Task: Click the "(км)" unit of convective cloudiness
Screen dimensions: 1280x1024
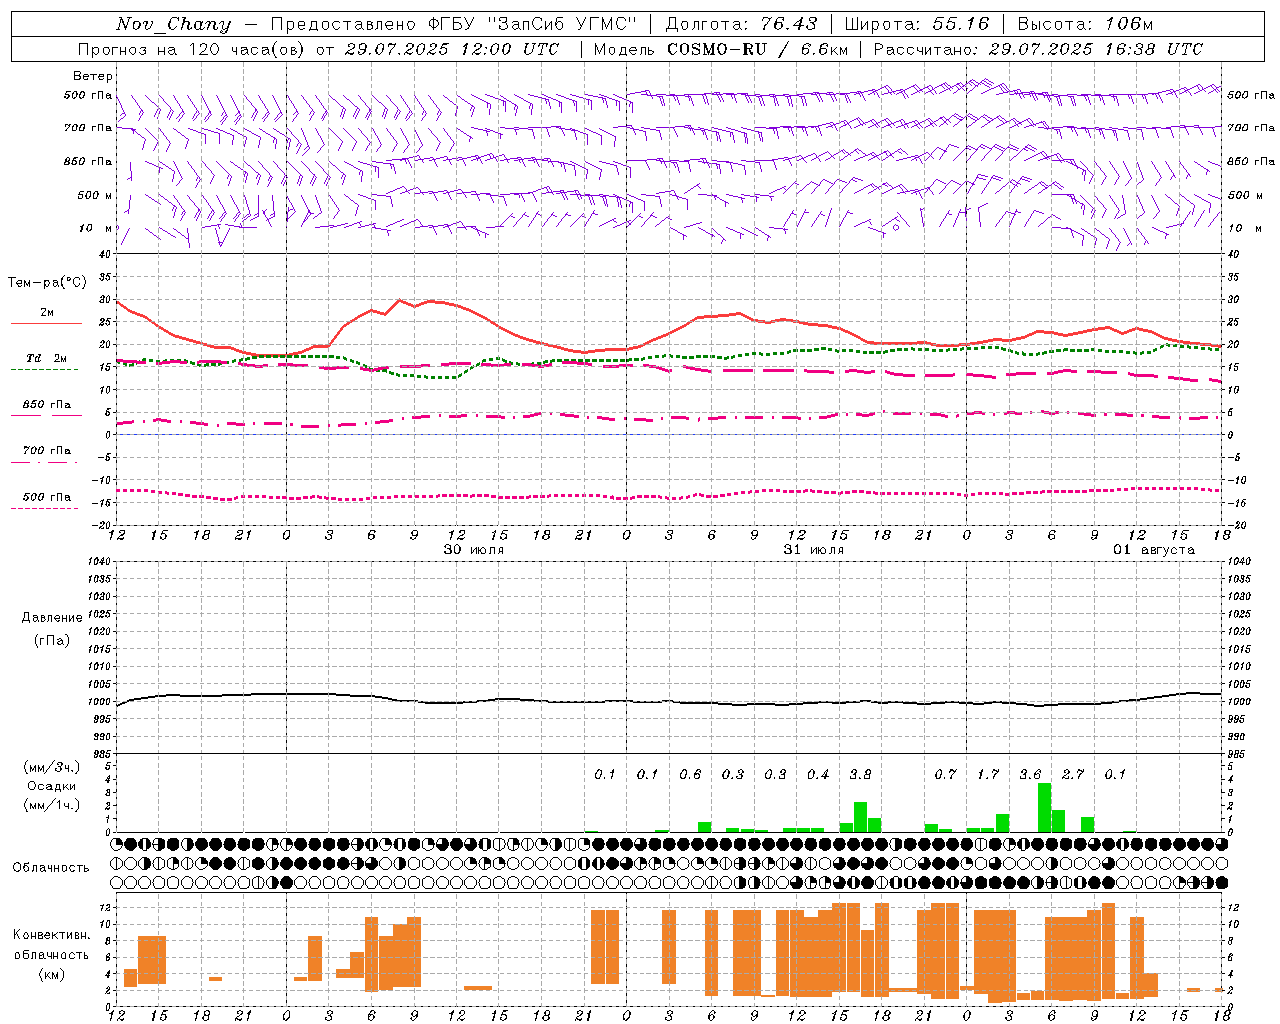Action: click(x=51, y=974)
